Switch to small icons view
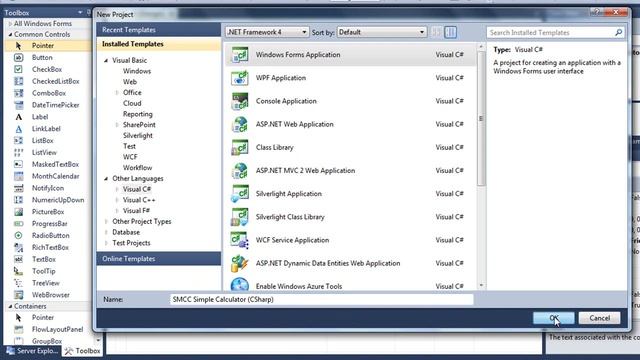 (x=436, y=32)
